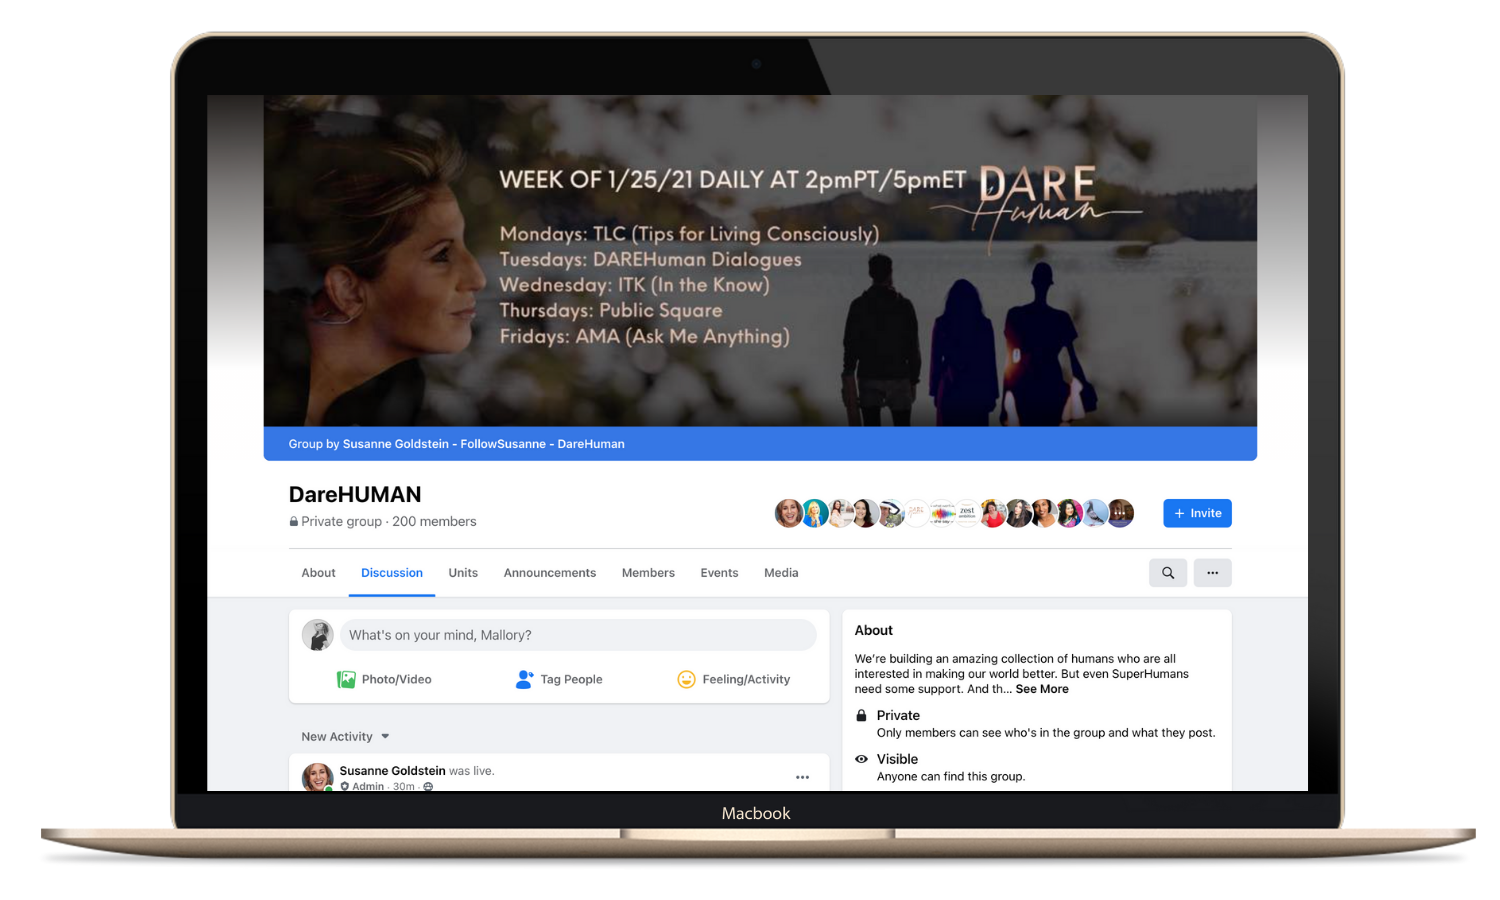
Task: Click the Private group lock icon under title
Action: 294,521
